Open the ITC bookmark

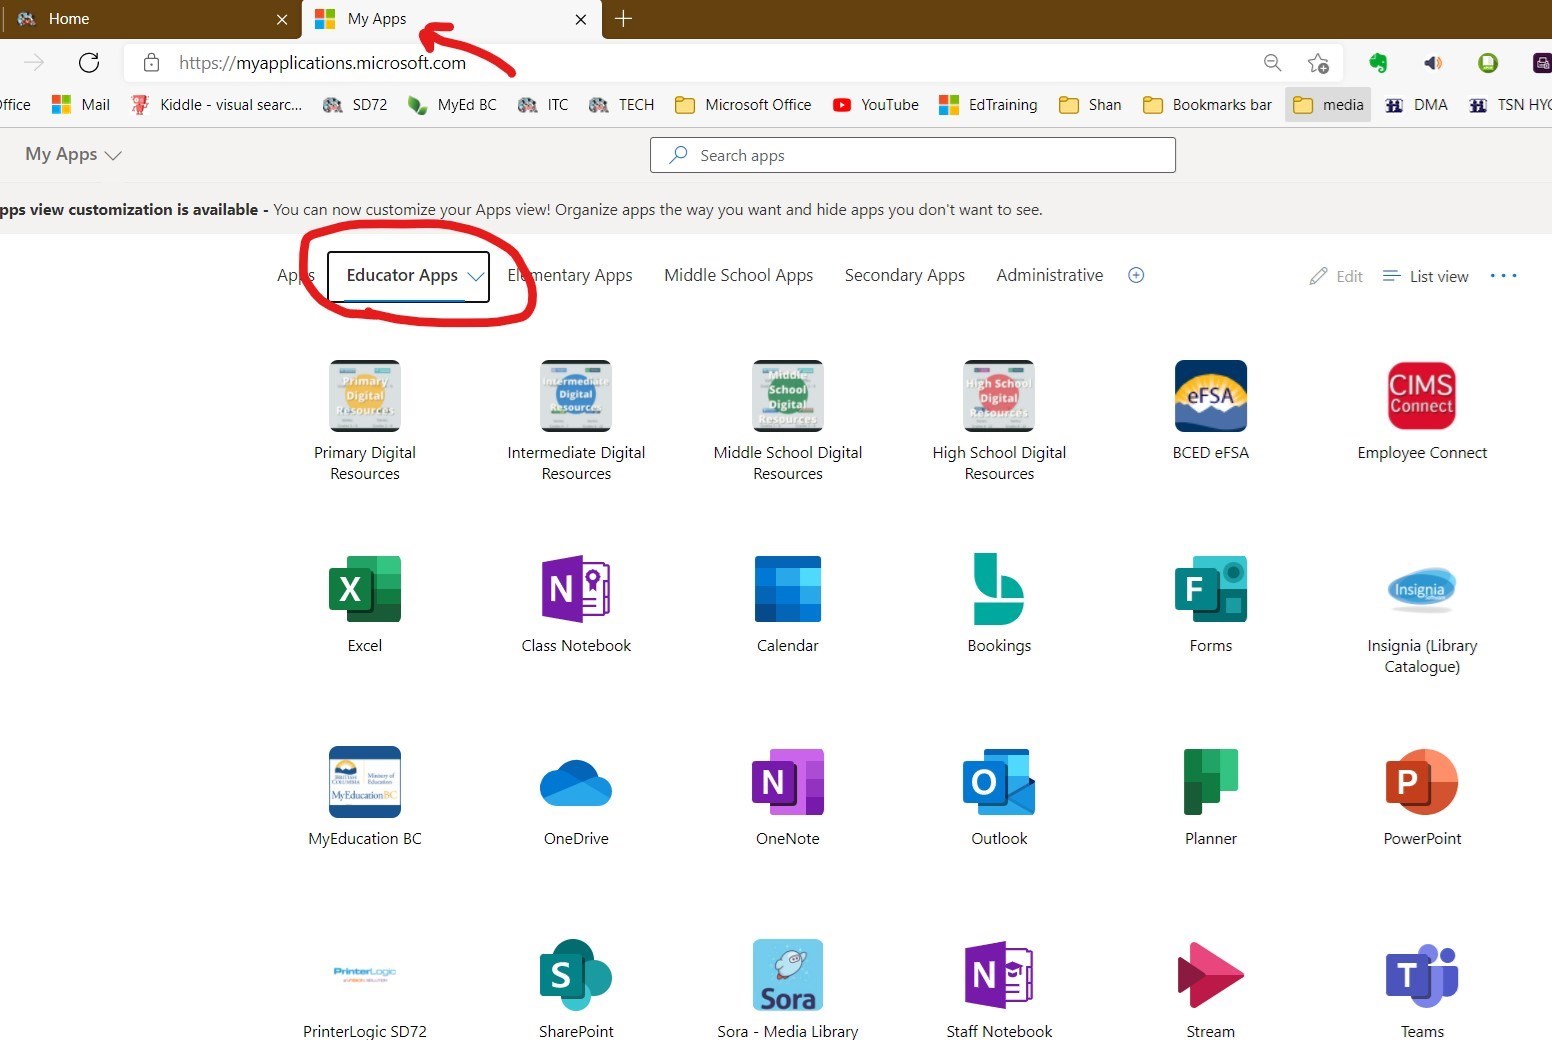543,104
